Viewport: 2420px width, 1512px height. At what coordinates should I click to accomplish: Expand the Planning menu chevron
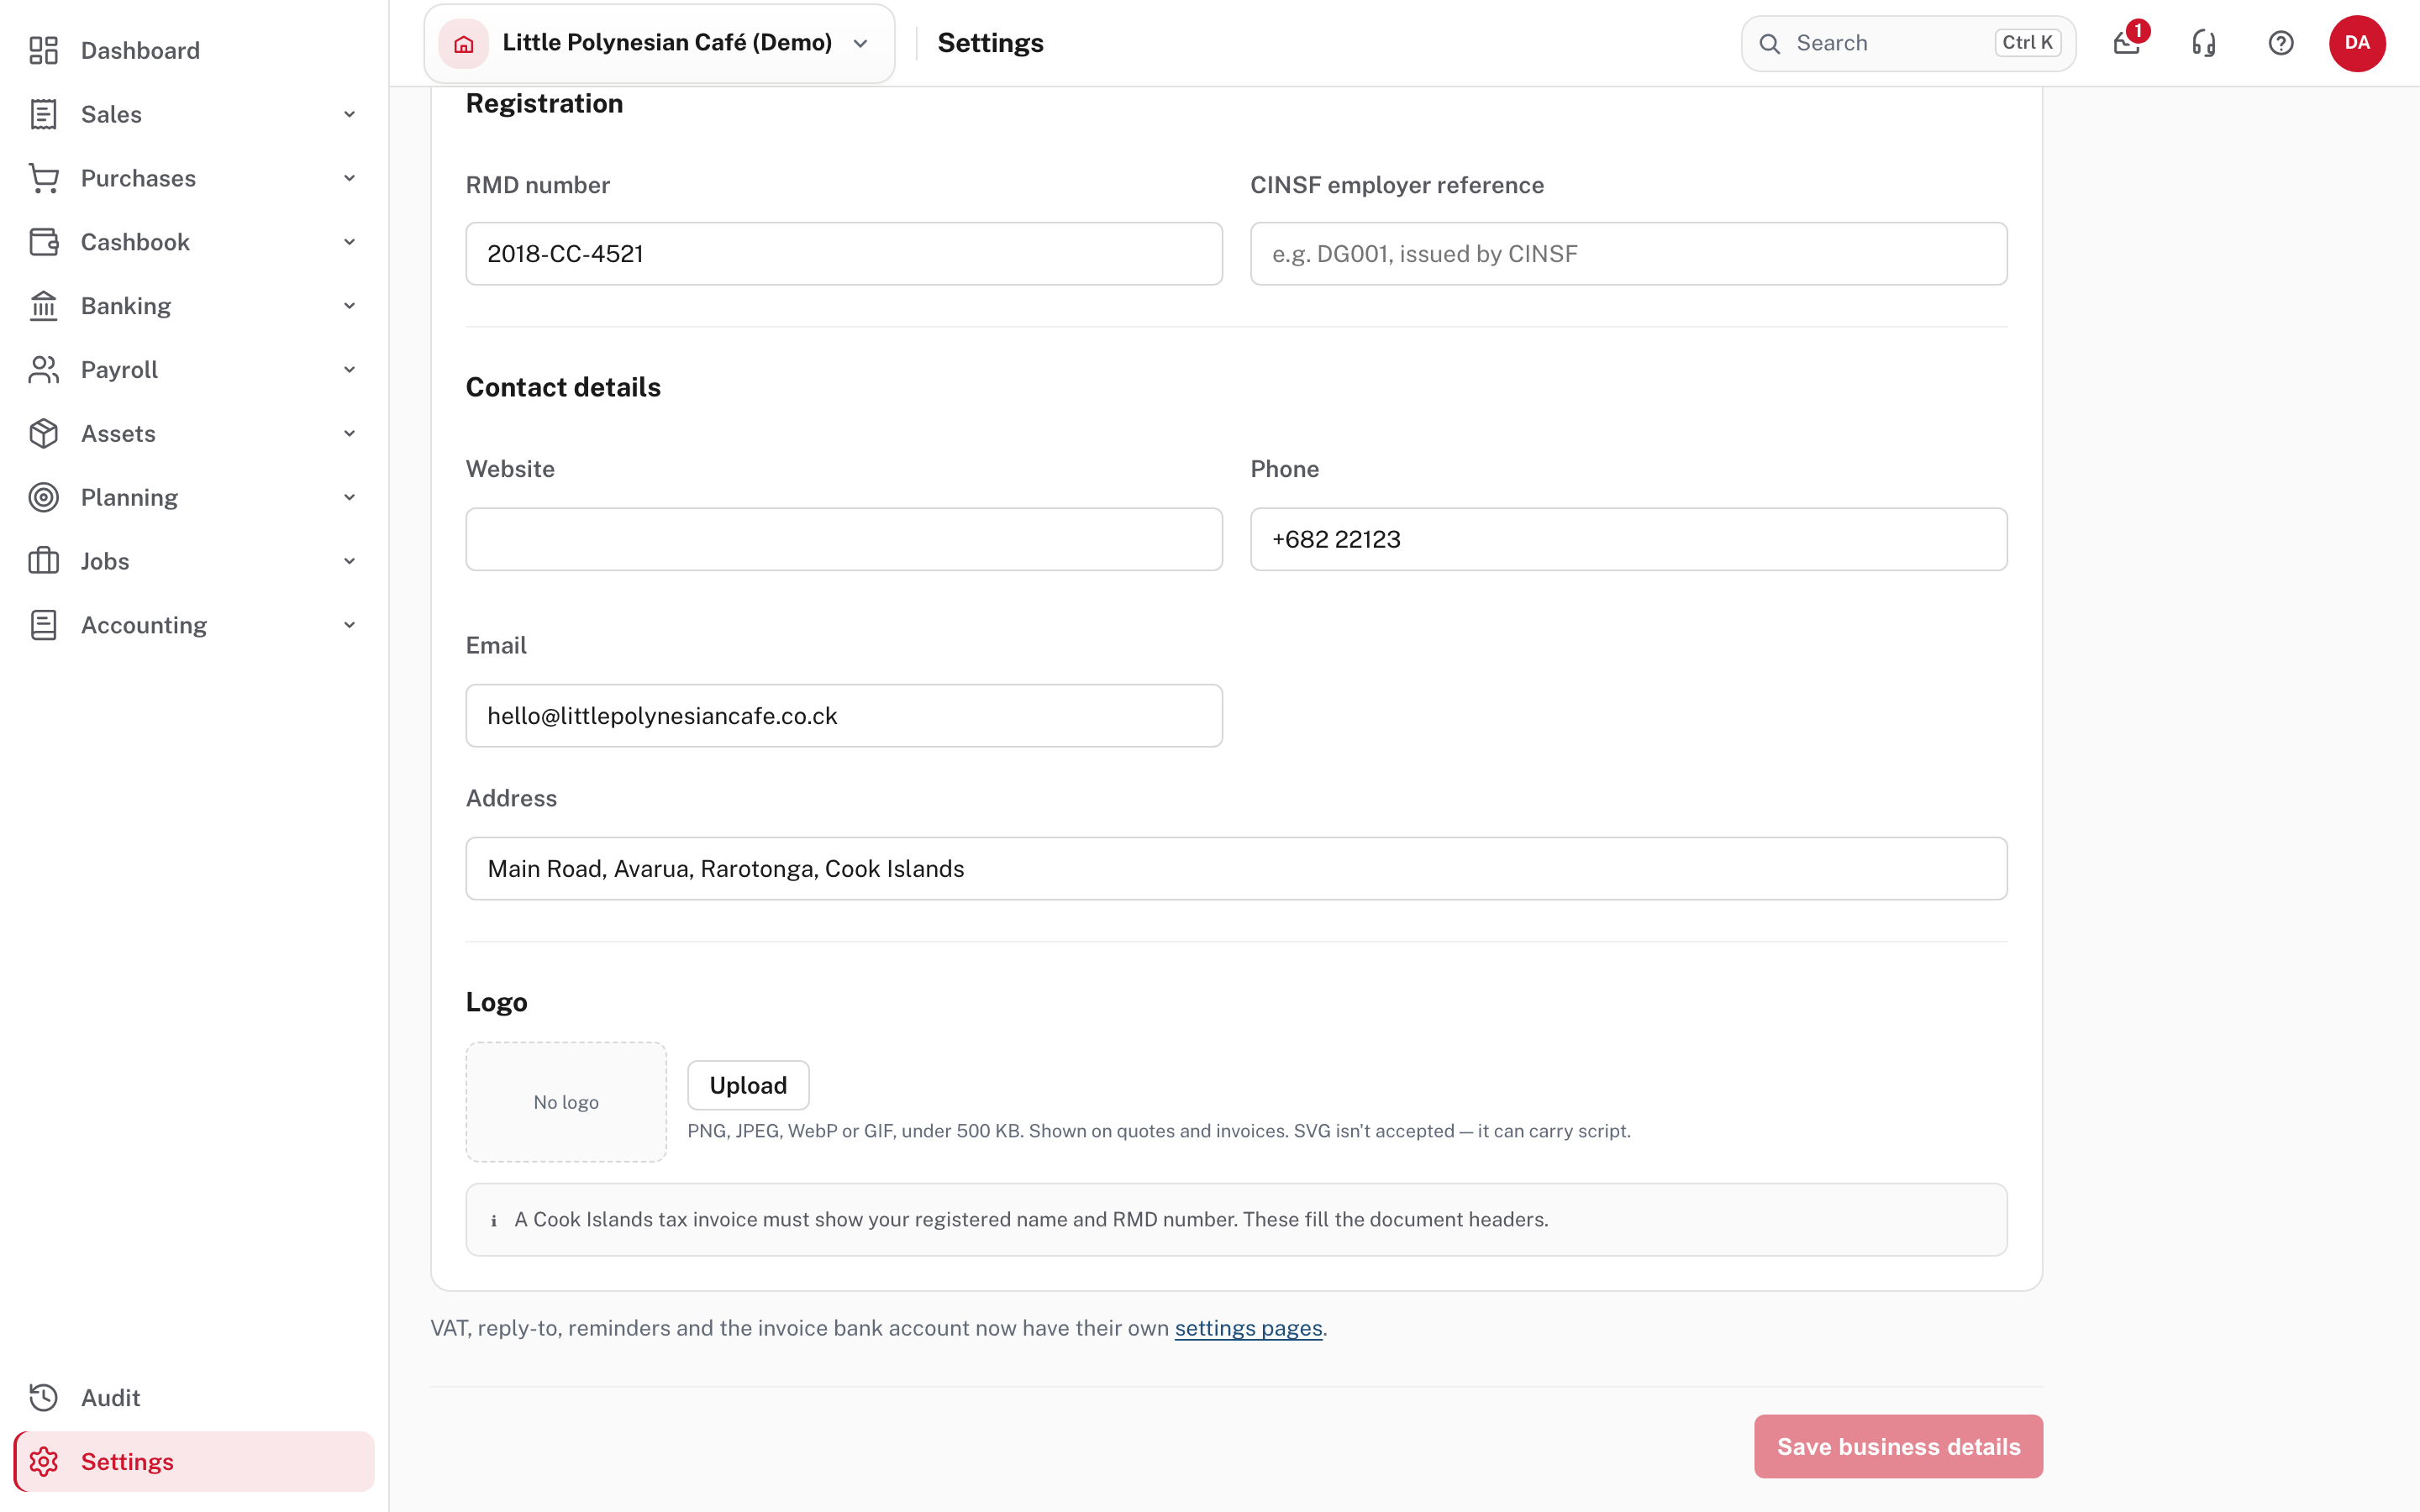point(349,497)
